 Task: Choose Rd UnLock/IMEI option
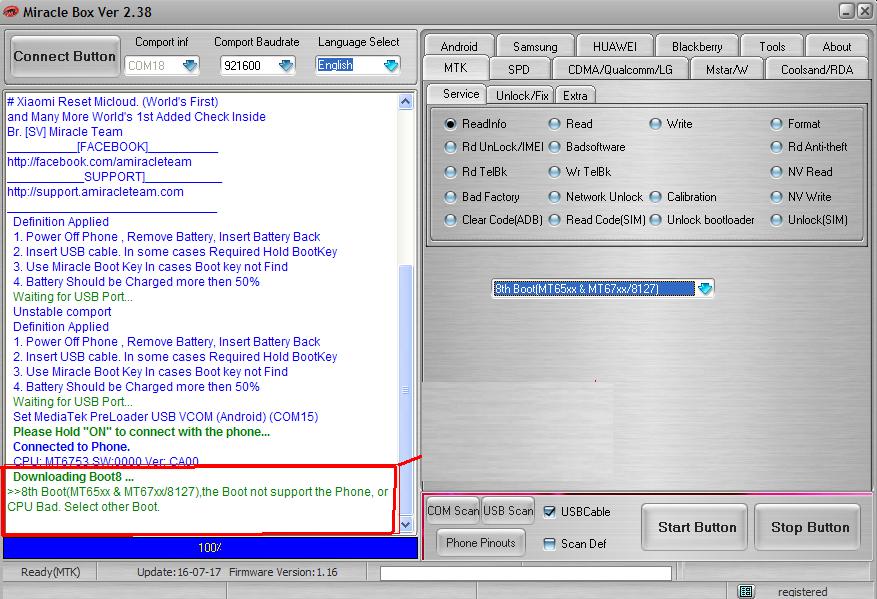coord(450,147)
